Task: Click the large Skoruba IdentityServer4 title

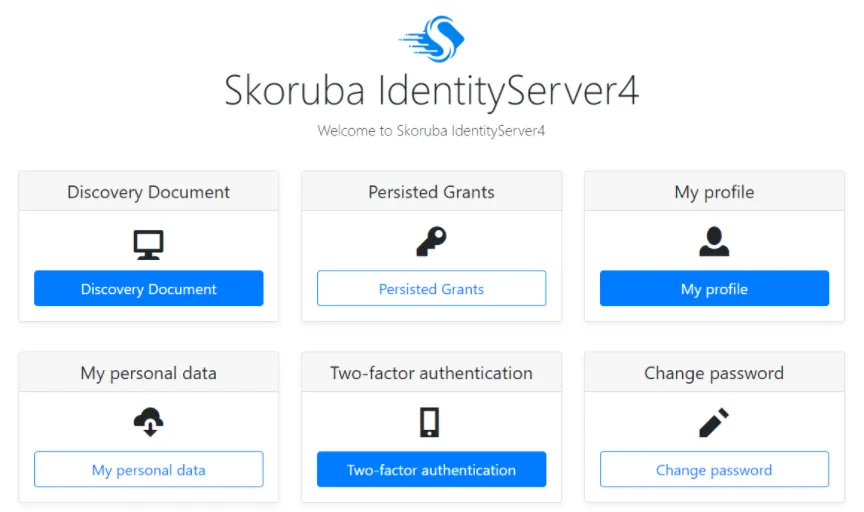Action: 431,91
